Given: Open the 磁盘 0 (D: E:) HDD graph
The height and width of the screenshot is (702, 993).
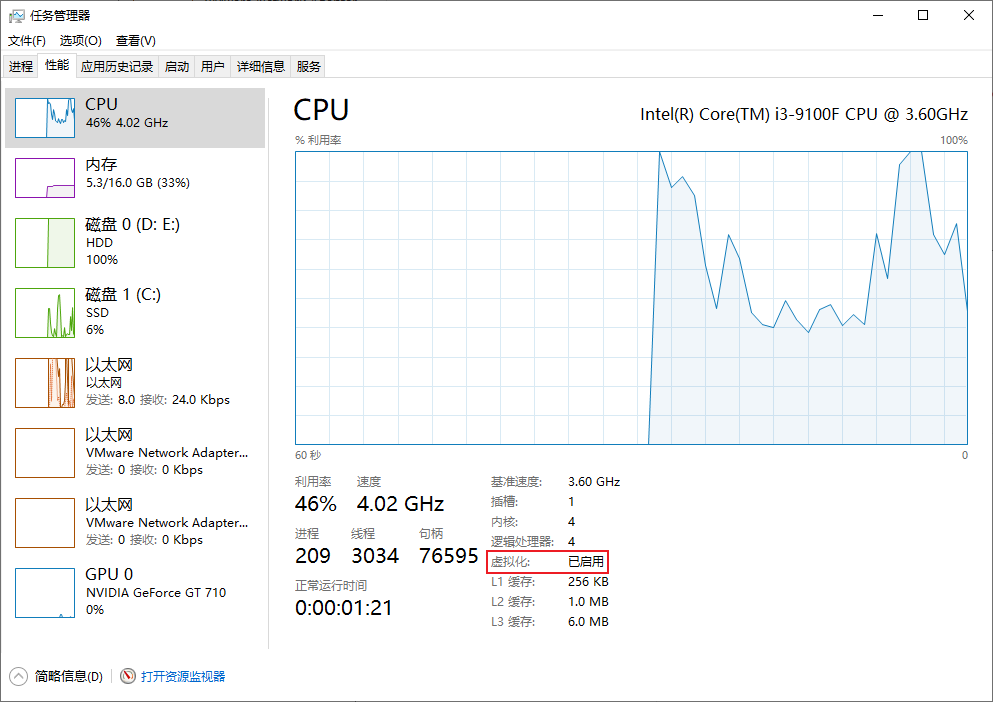Looking at the screenshot, I should pos(45,243).
